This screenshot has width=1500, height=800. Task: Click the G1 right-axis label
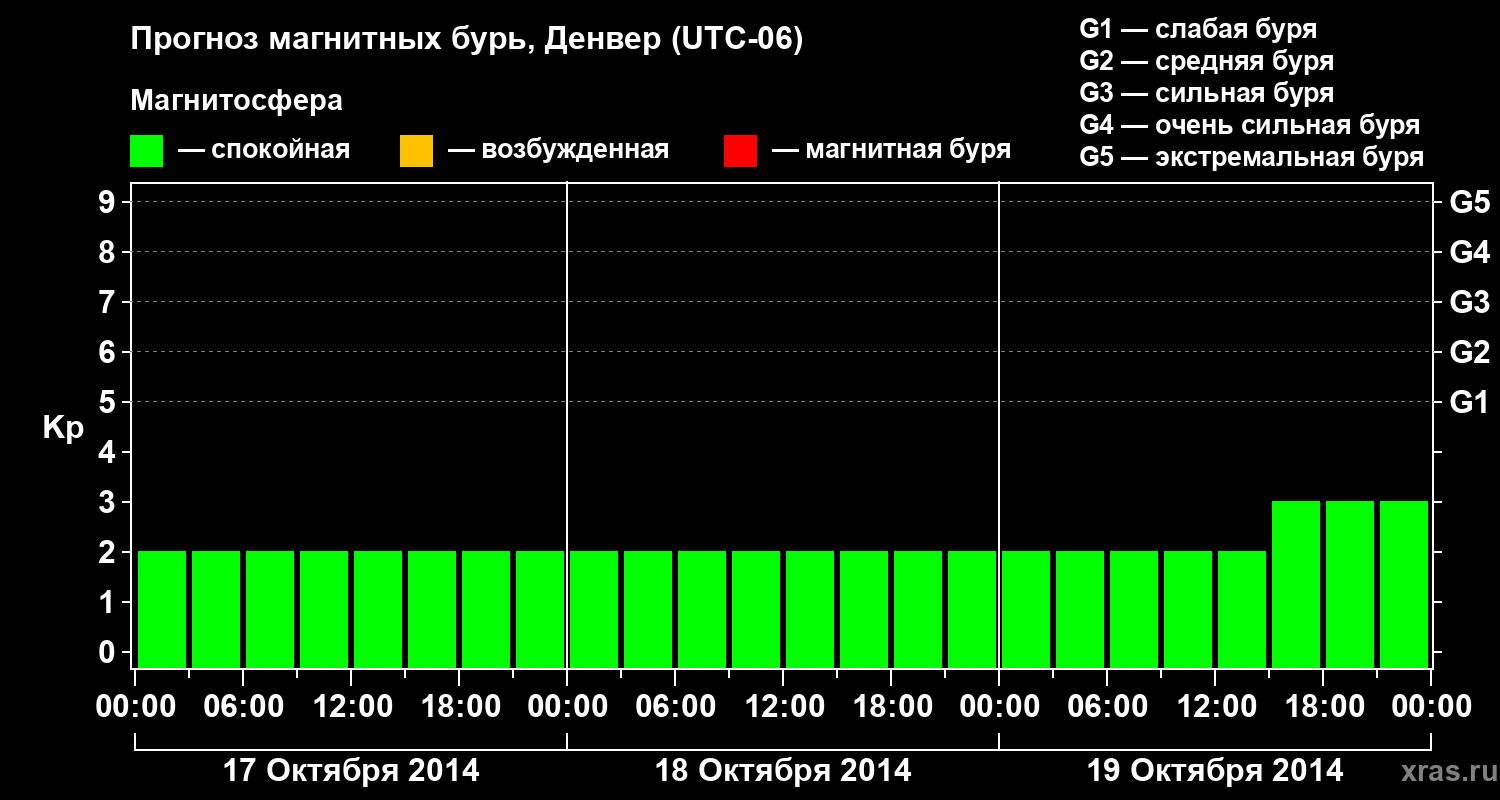(1470, 402)
